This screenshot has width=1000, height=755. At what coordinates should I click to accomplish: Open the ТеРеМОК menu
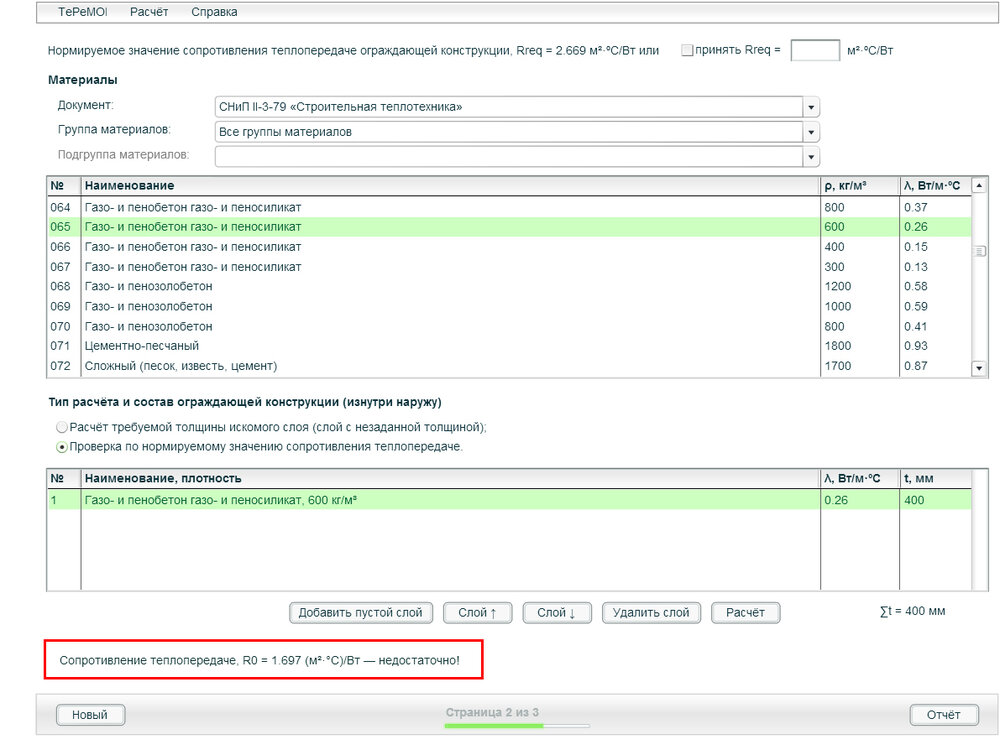tap(82, 12)
